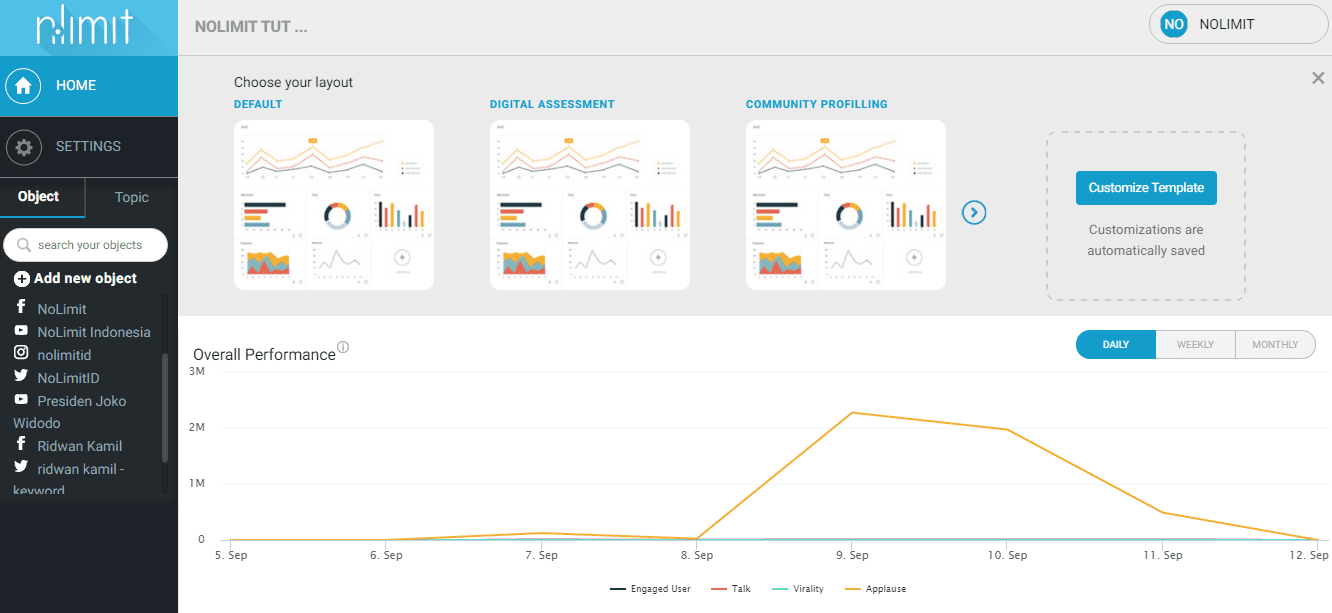
Task: Click Add new object
Action: pos(76,278)
